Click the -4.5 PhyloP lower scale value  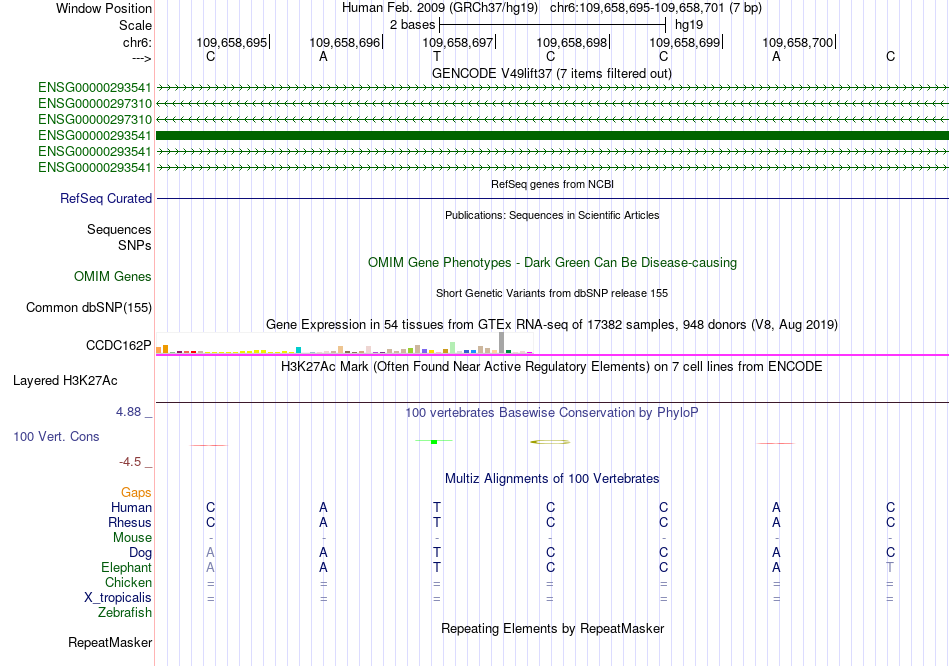click(130, 462)
